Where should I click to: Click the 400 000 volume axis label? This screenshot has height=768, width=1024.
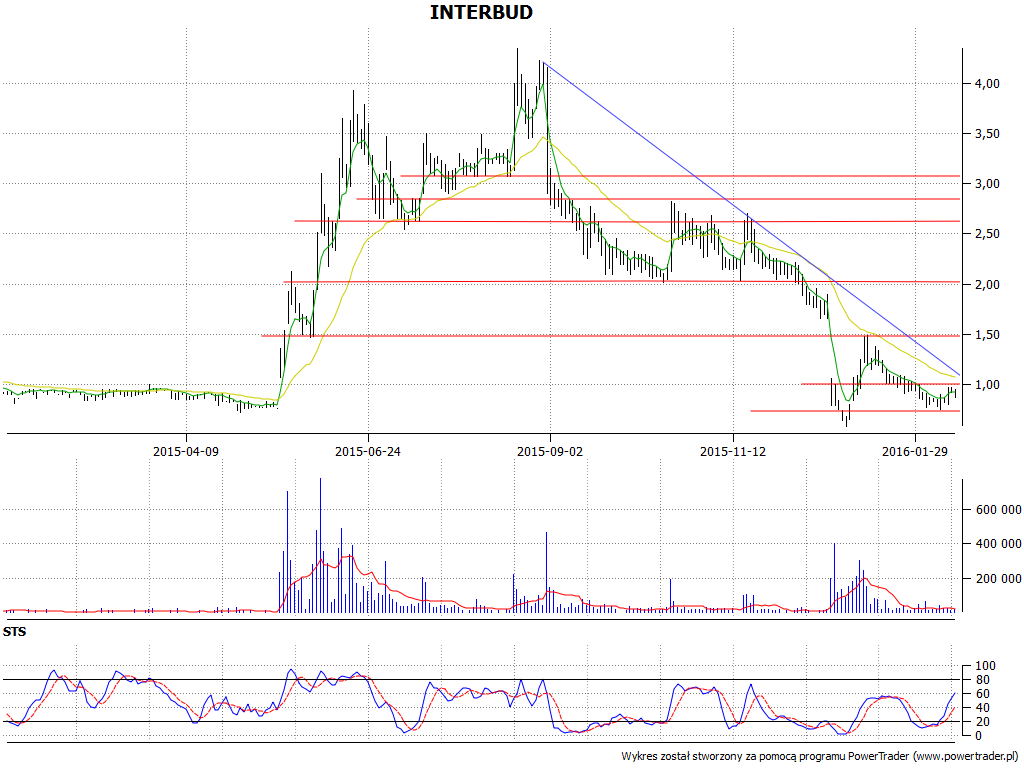999,544
